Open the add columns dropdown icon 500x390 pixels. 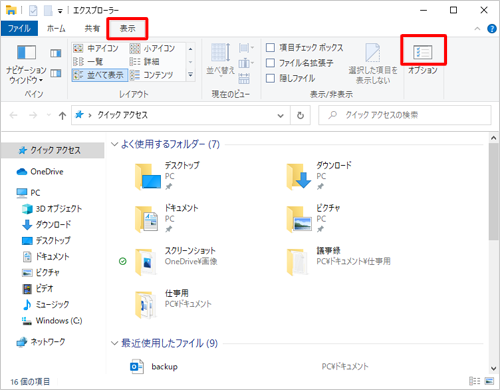coord(246,63)
